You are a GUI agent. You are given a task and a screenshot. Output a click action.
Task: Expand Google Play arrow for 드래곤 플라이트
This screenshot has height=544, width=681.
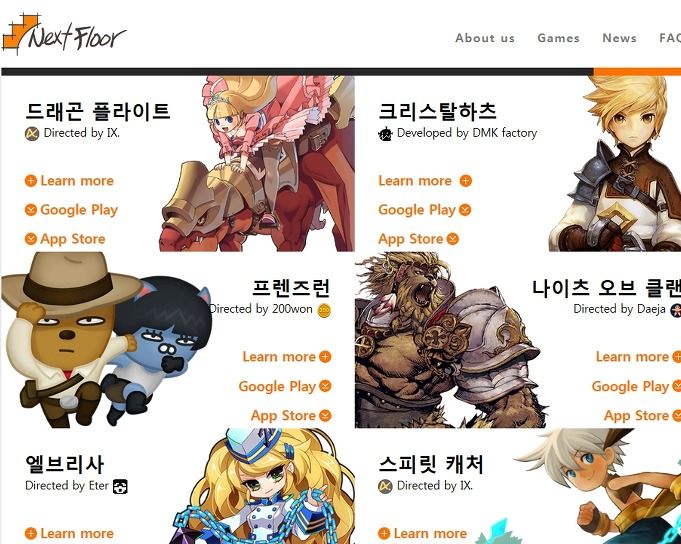tap(31, 210)
